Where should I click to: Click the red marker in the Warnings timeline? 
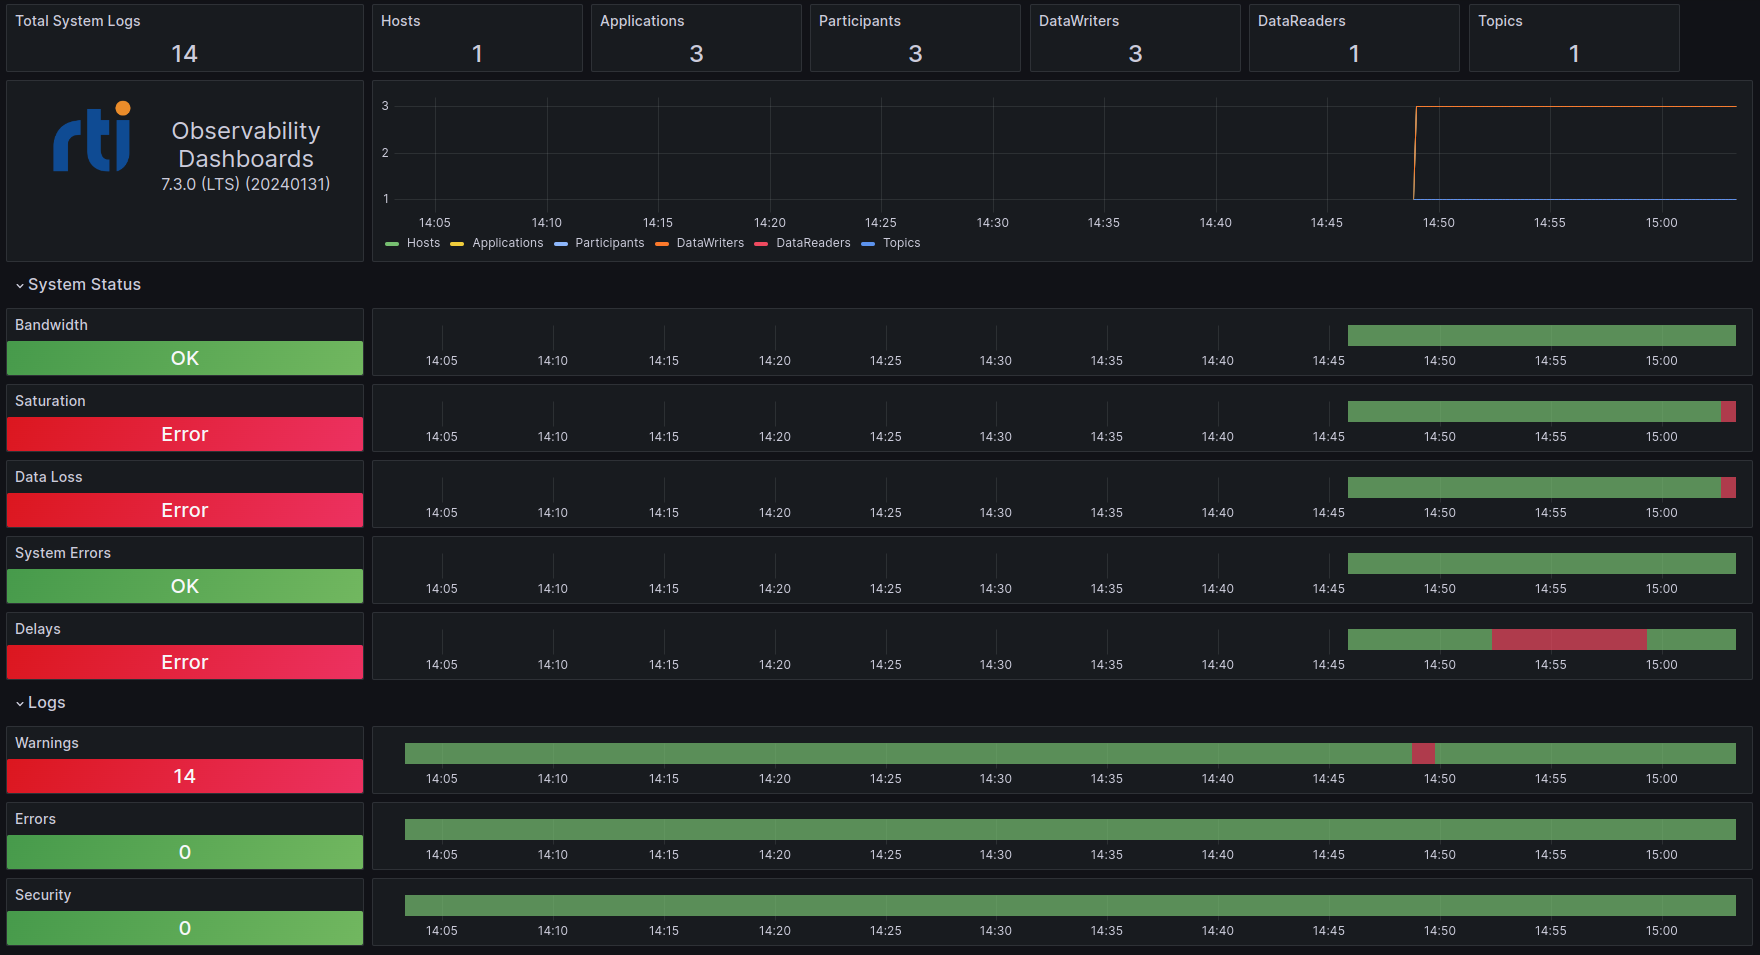[x=1424, y=753]
